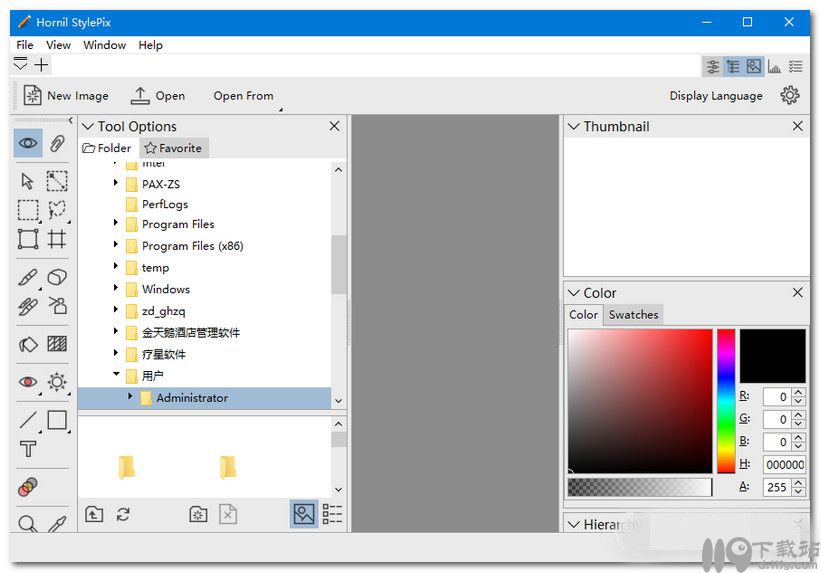Close the Color panel
Image resolution: width=821 pixels, height=573 pixels.
[797, 292]
